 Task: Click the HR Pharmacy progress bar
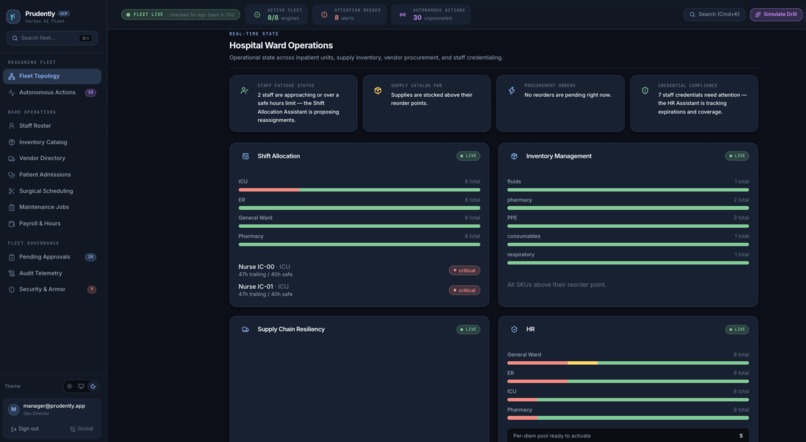click(x=628, y=418)
